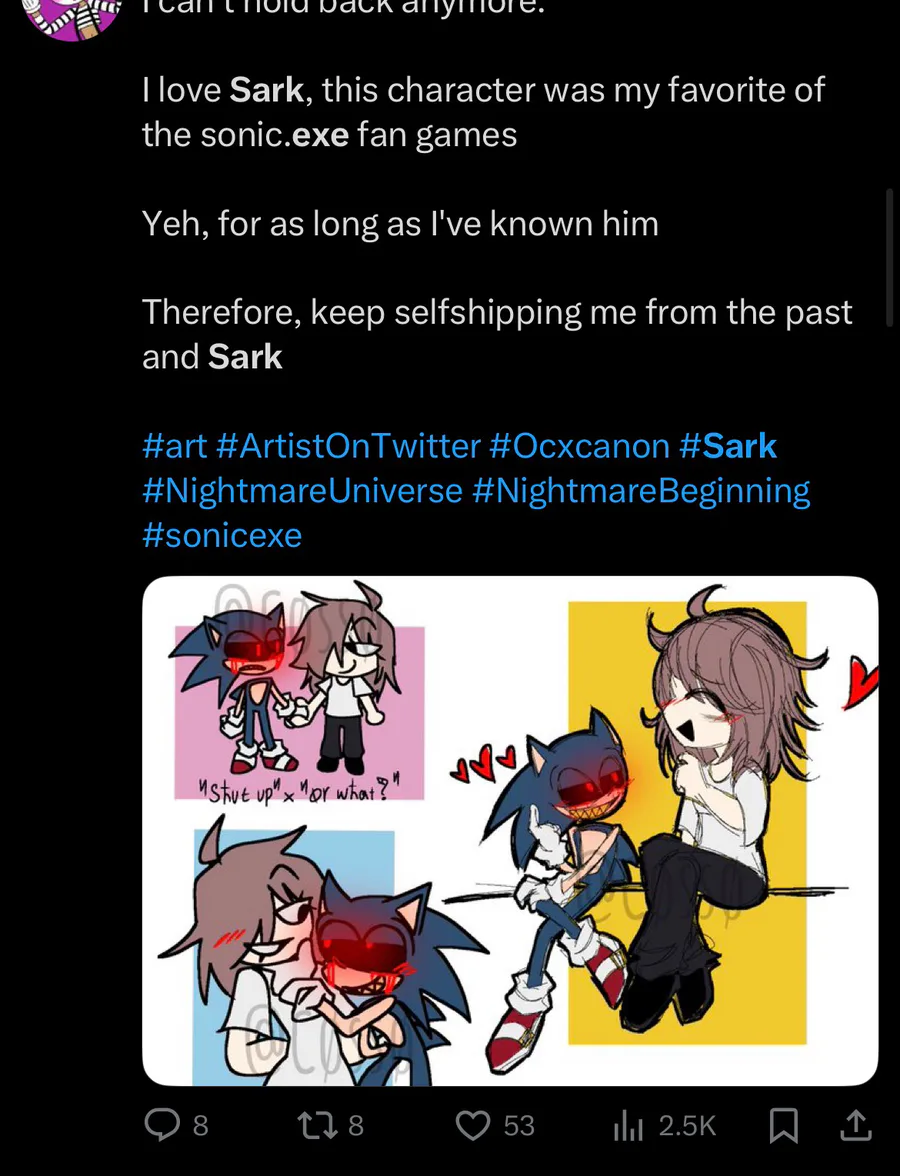Screen dimensions: 900x1176
Task: Bookmark this post
Action: tap(783, 1126)
